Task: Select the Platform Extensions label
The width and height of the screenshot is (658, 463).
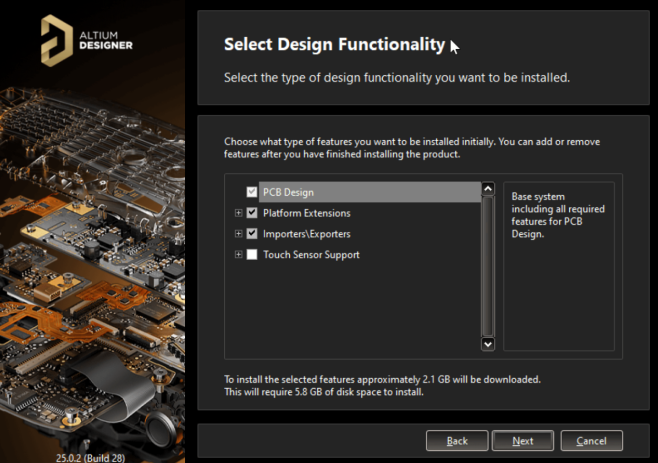Action: click(306, 213)
